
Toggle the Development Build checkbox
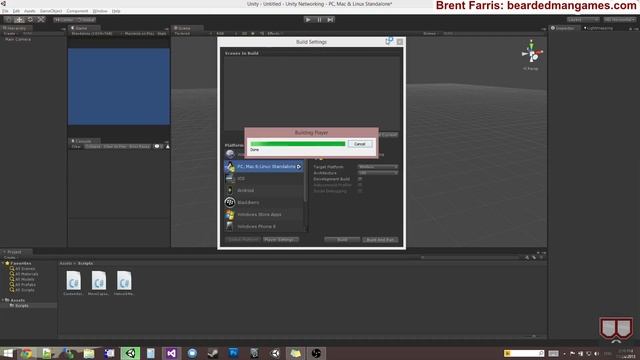click(360, 179)
